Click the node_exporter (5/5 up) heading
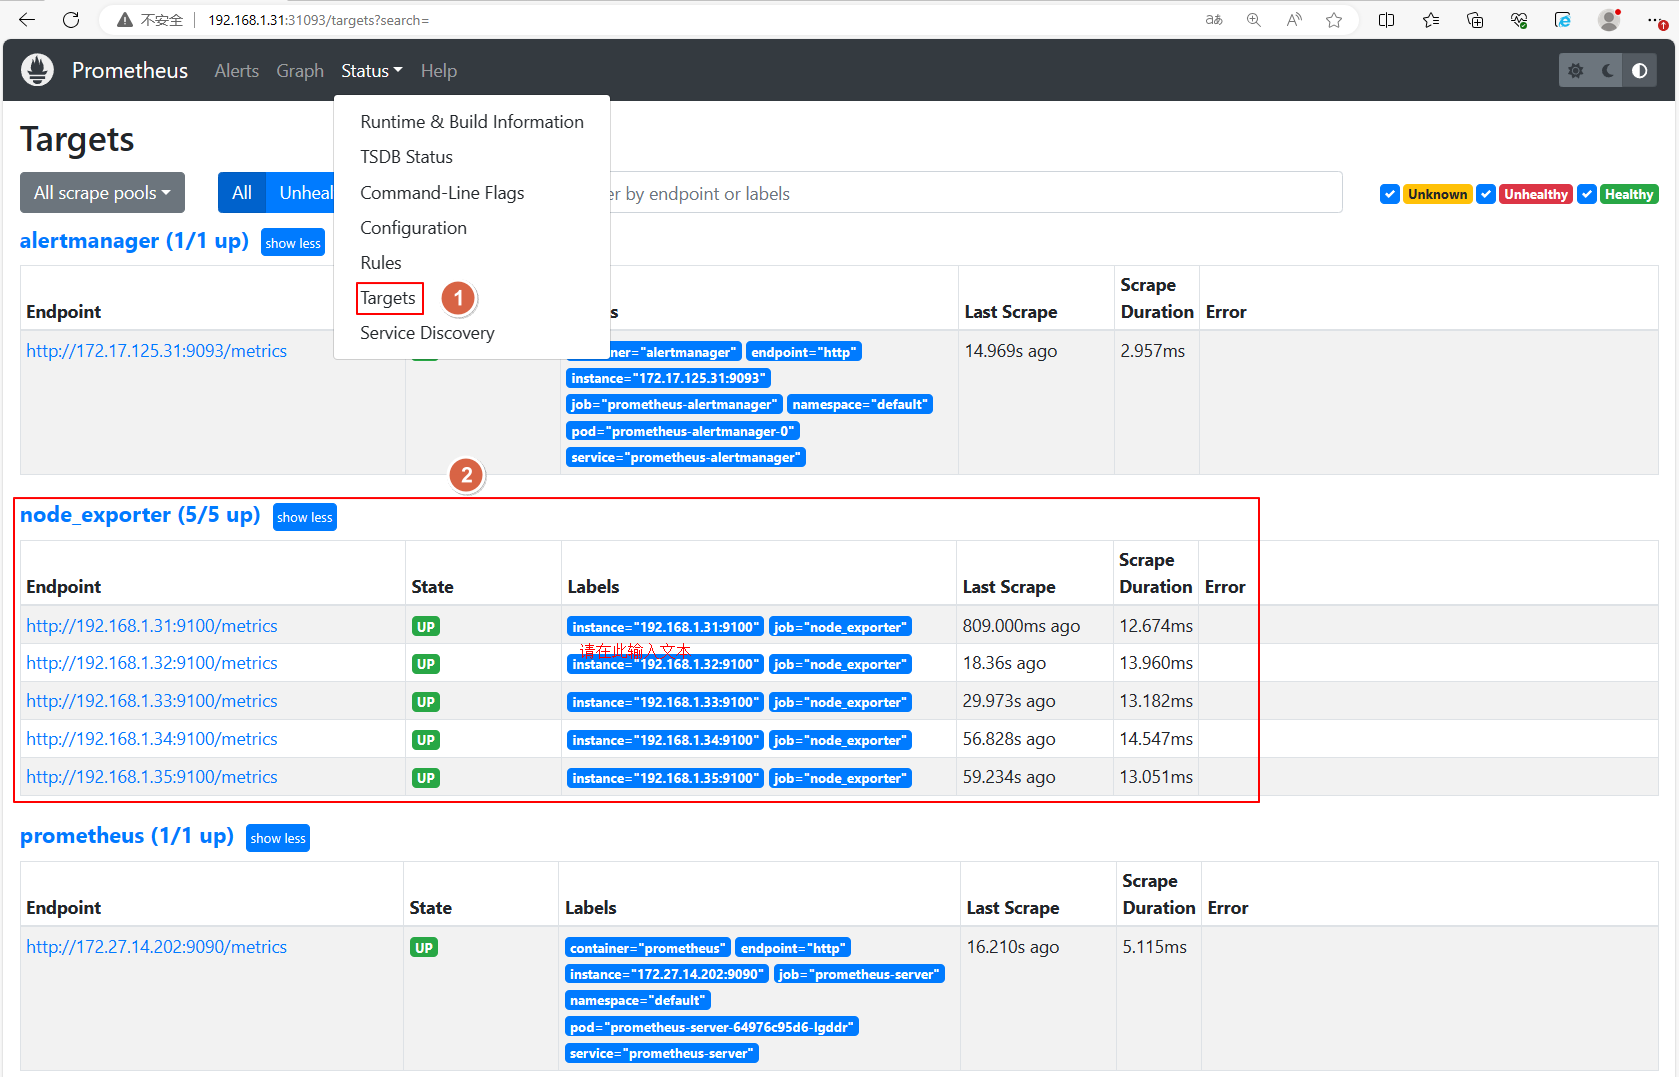The width and height of the screenshot is (1679, 1077). point(140,515)
